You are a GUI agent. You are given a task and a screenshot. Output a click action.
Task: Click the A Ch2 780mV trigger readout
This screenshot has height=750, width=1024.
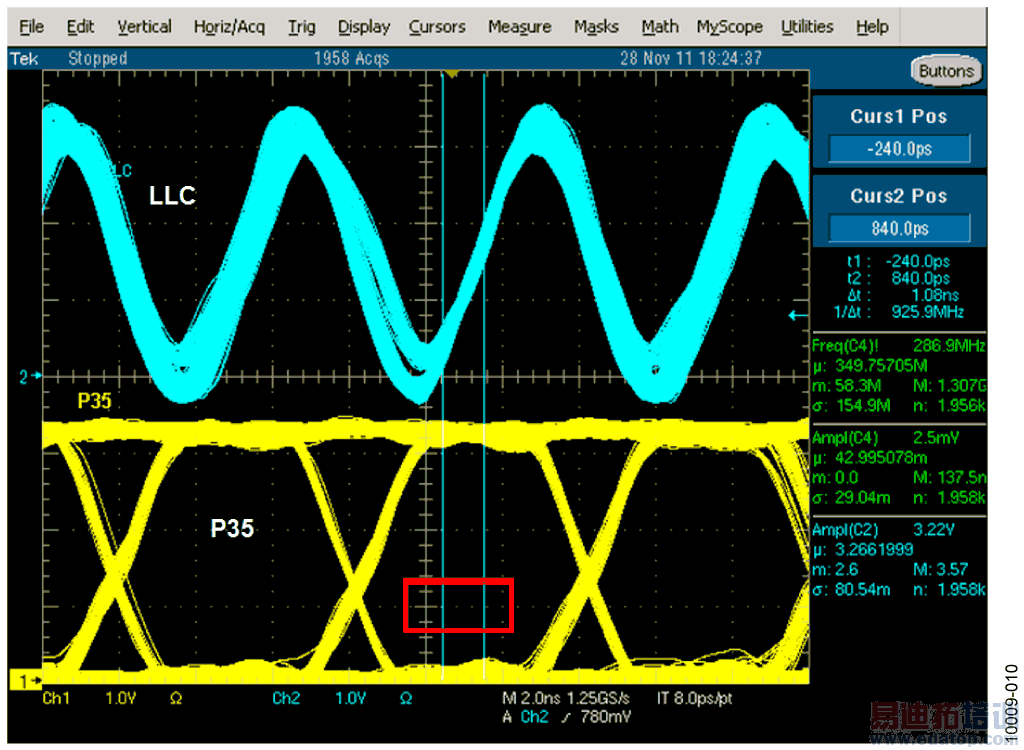pos(567,717)
